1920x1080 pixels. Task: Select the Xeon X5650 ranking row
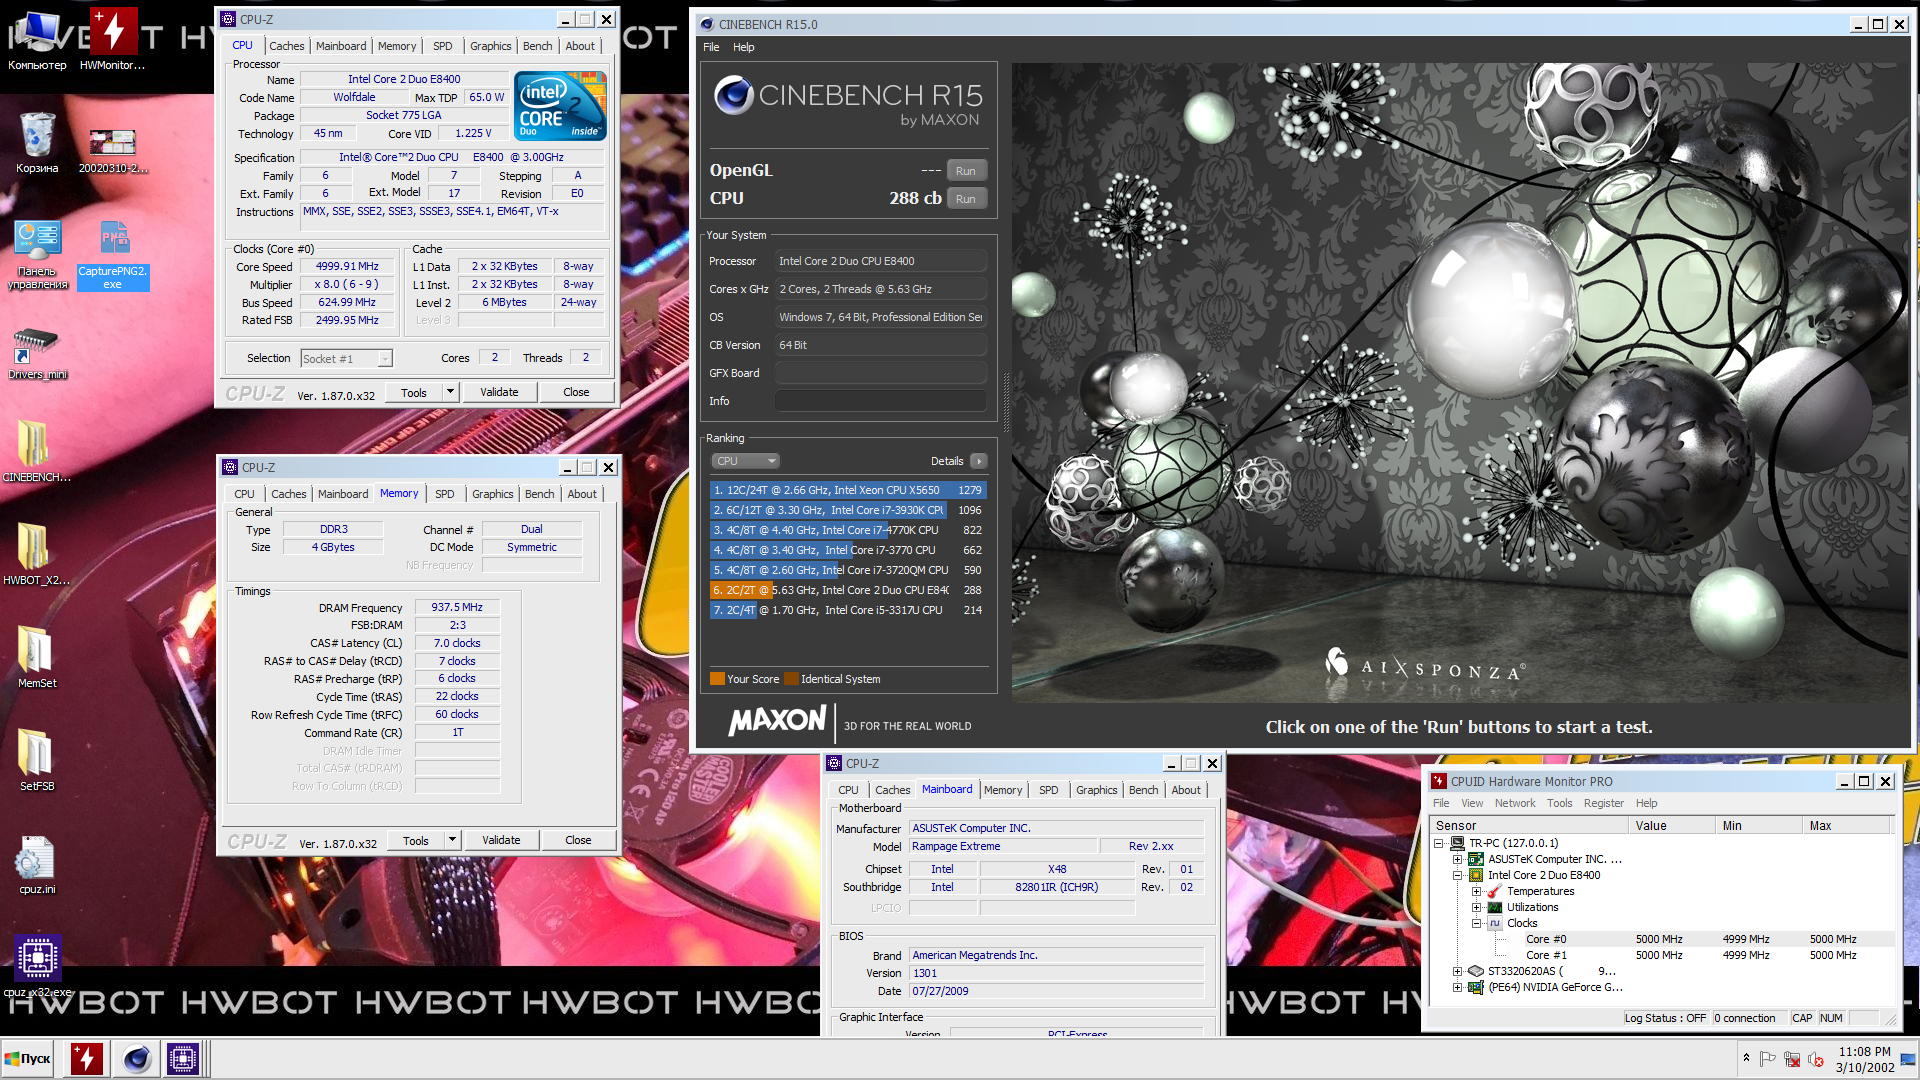(848, 490)
